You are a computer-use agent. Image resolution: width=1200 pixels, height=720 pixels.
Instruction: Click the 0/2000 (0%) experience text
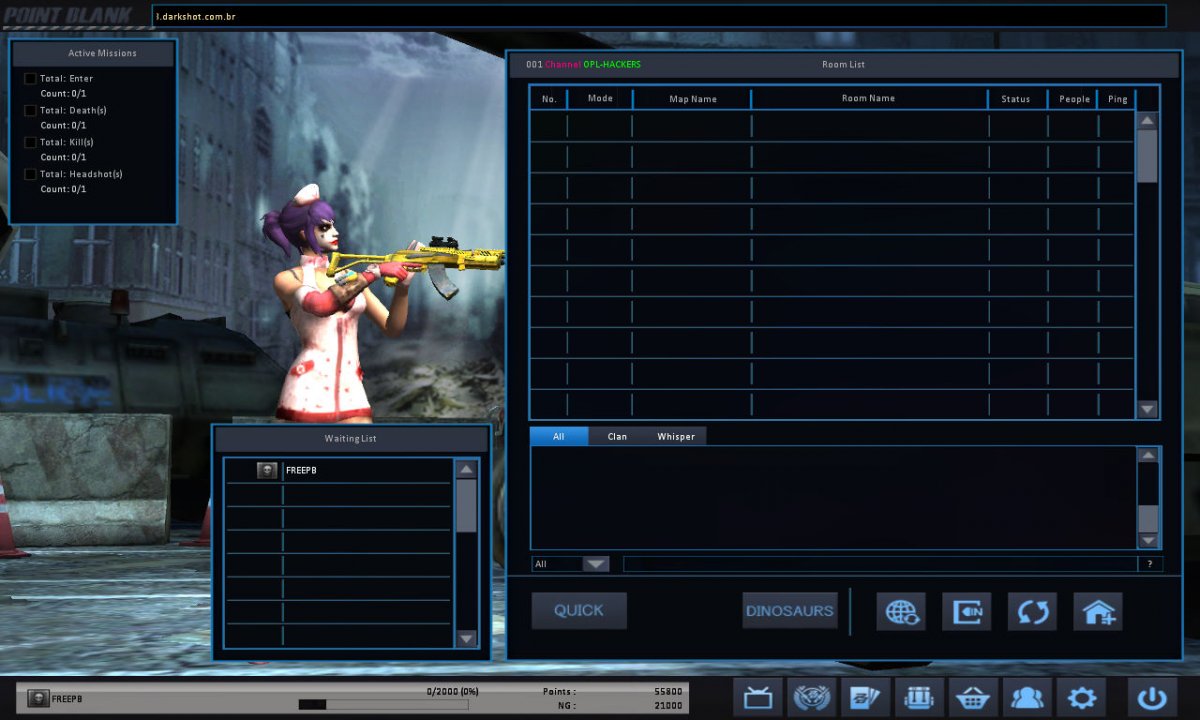(453, 691)
